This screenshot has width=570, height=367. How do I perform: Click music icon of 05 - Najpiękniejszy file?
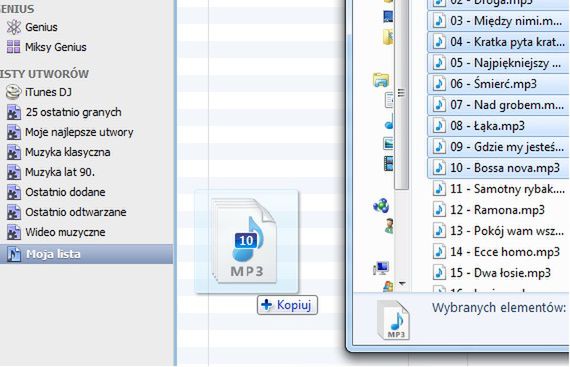click(x=439, y=63)
